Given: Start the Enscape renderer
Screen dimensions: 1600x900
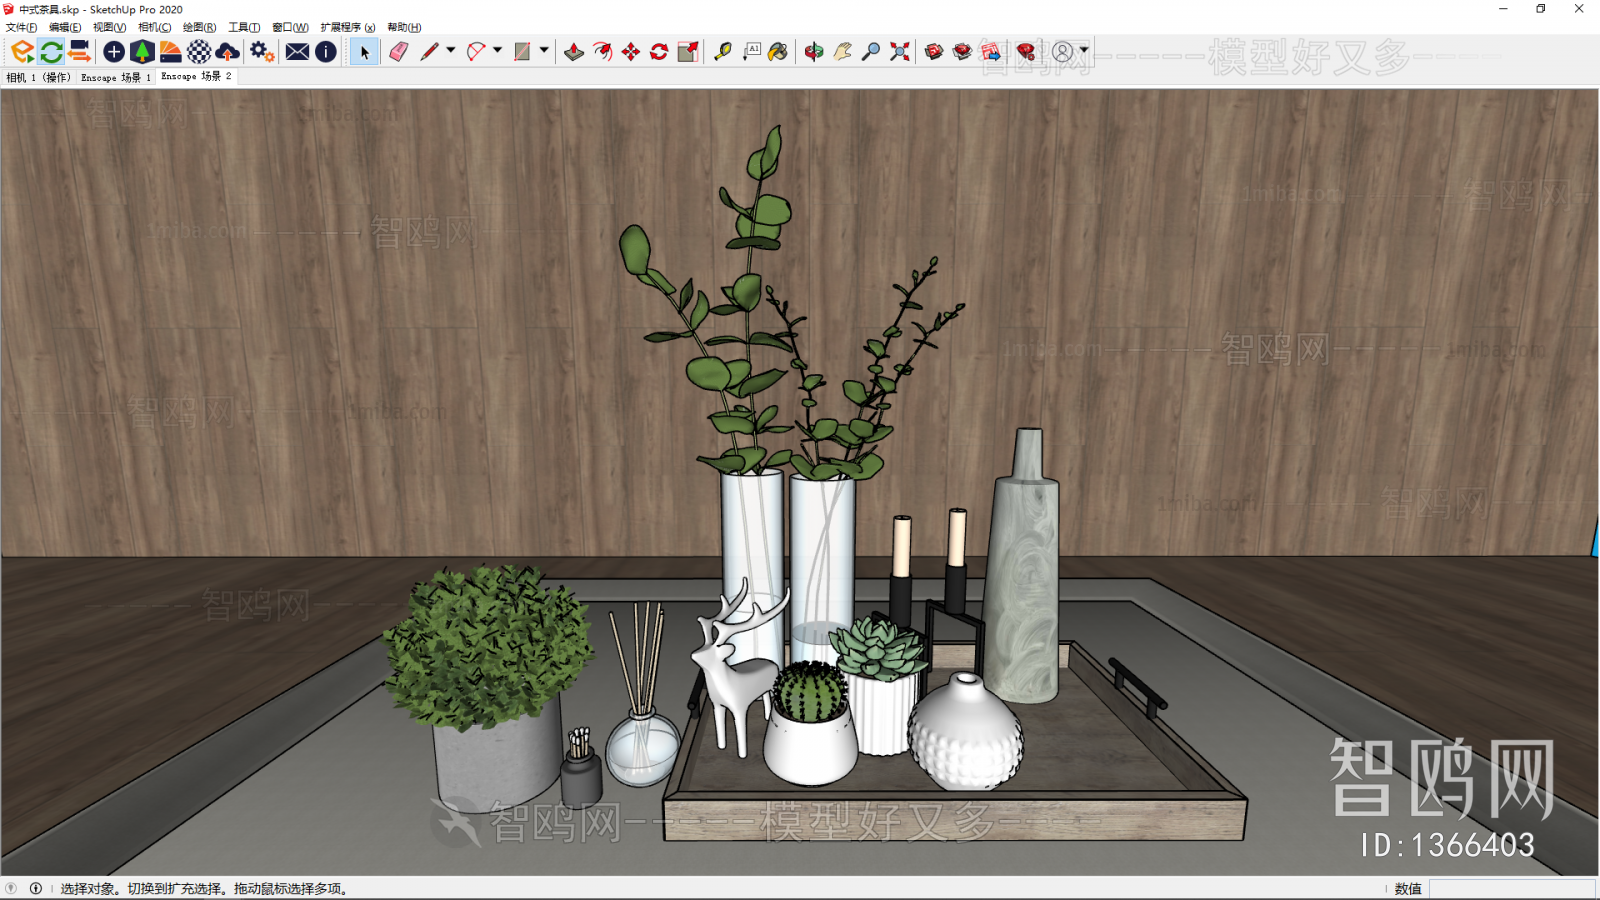Looking at the screenshot, I should coord(22,52).
